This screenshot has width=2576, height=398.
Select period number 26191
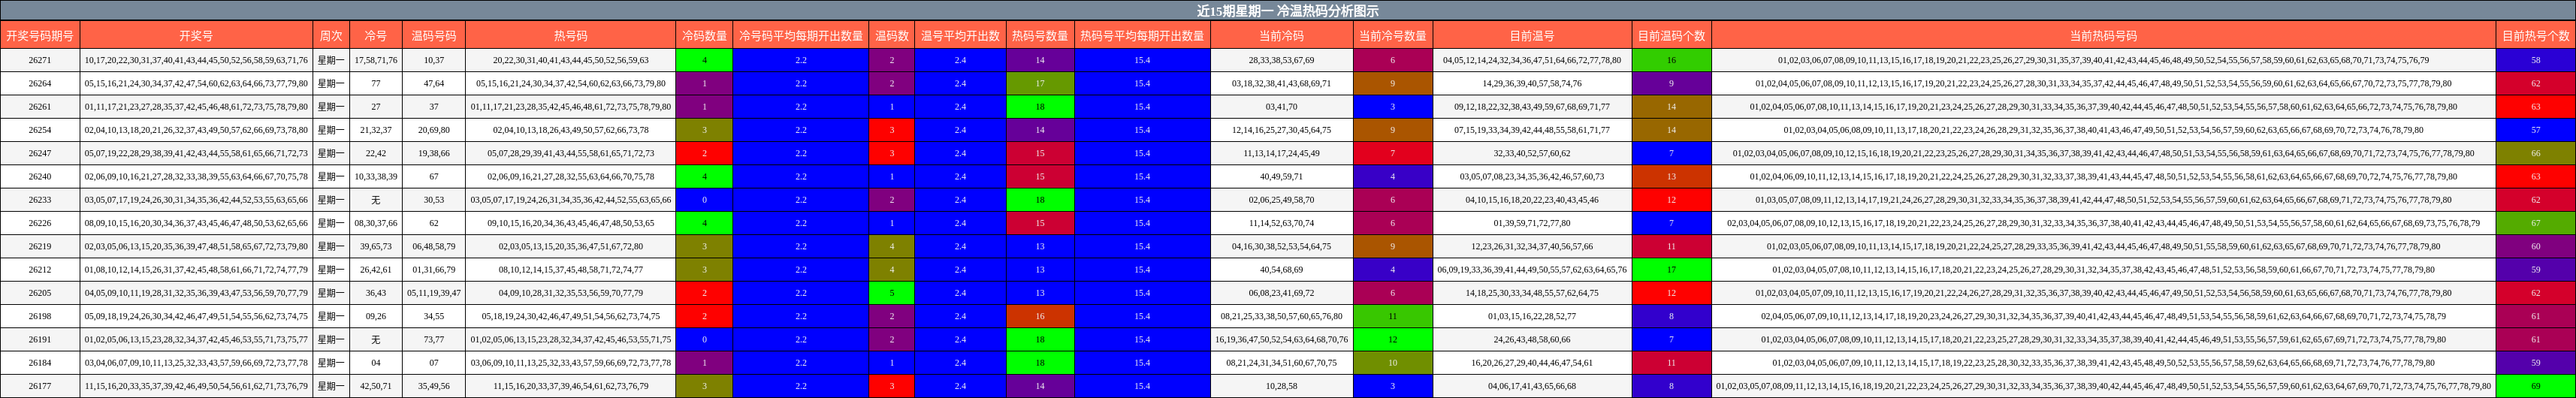(x=40, y=339)
